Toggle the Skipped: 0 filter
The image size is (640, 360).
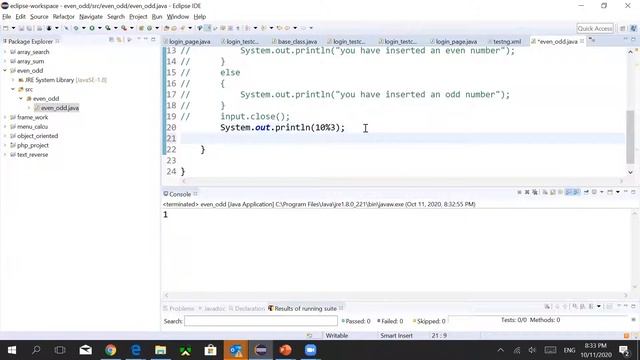[x=429, y=321]
